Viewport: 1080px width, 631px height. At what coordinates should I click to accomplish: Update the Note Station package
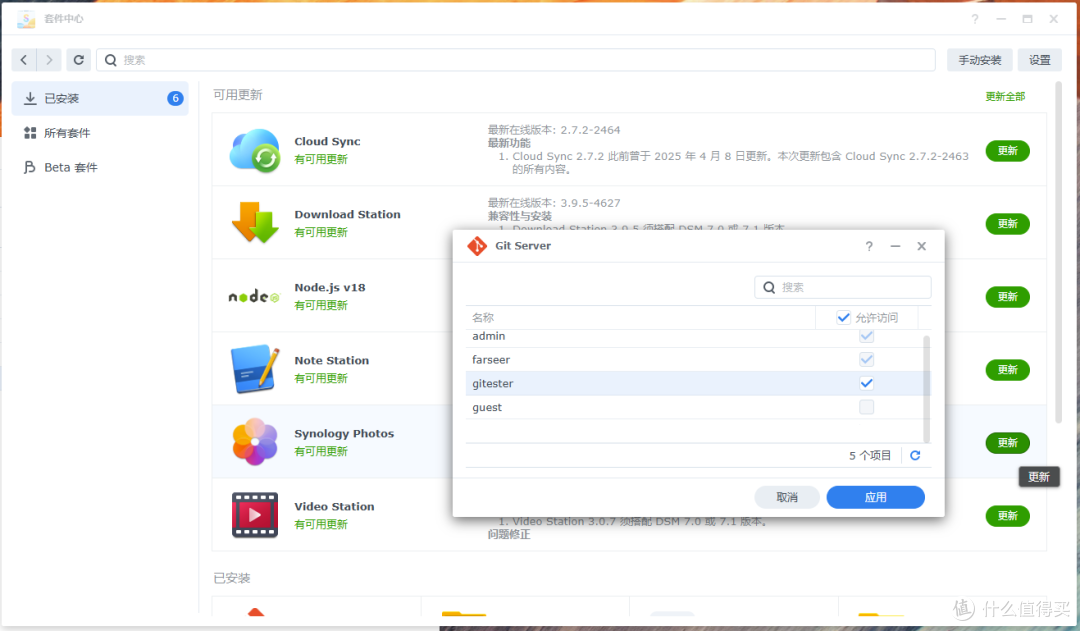[1008, 370]
